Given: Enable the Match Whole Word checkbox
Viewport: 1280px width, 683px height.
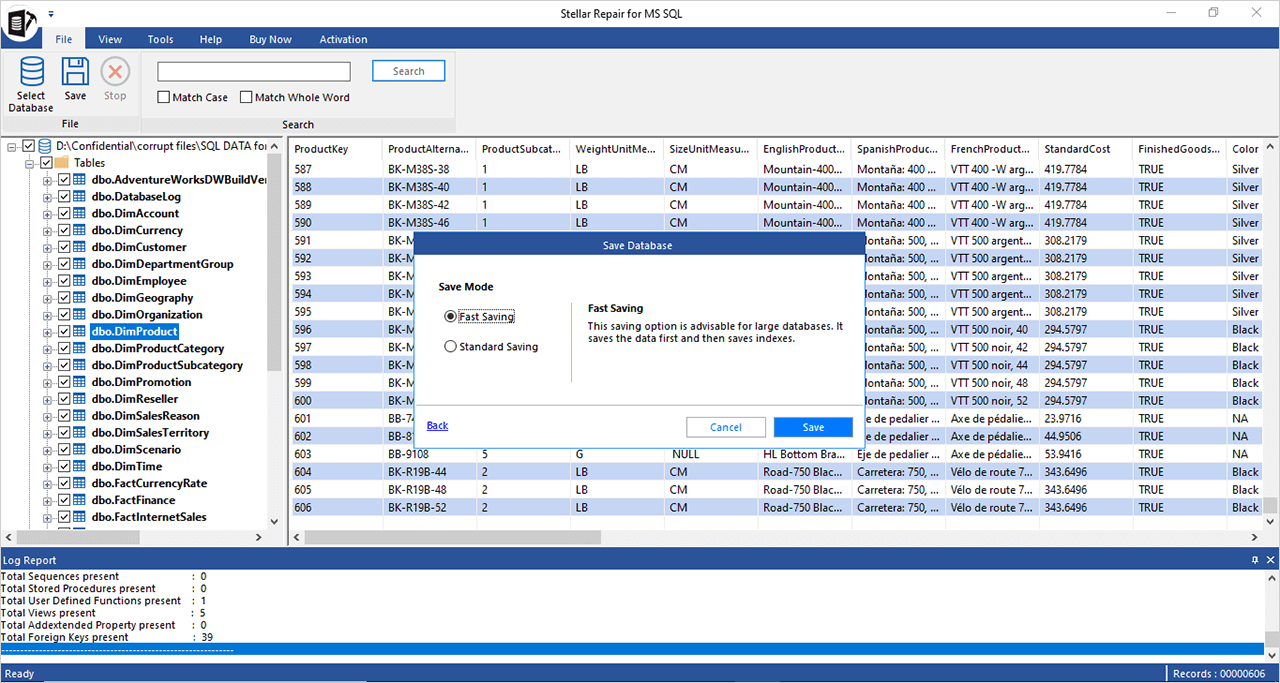Looking at the screenshot, I should pos(246,98).
